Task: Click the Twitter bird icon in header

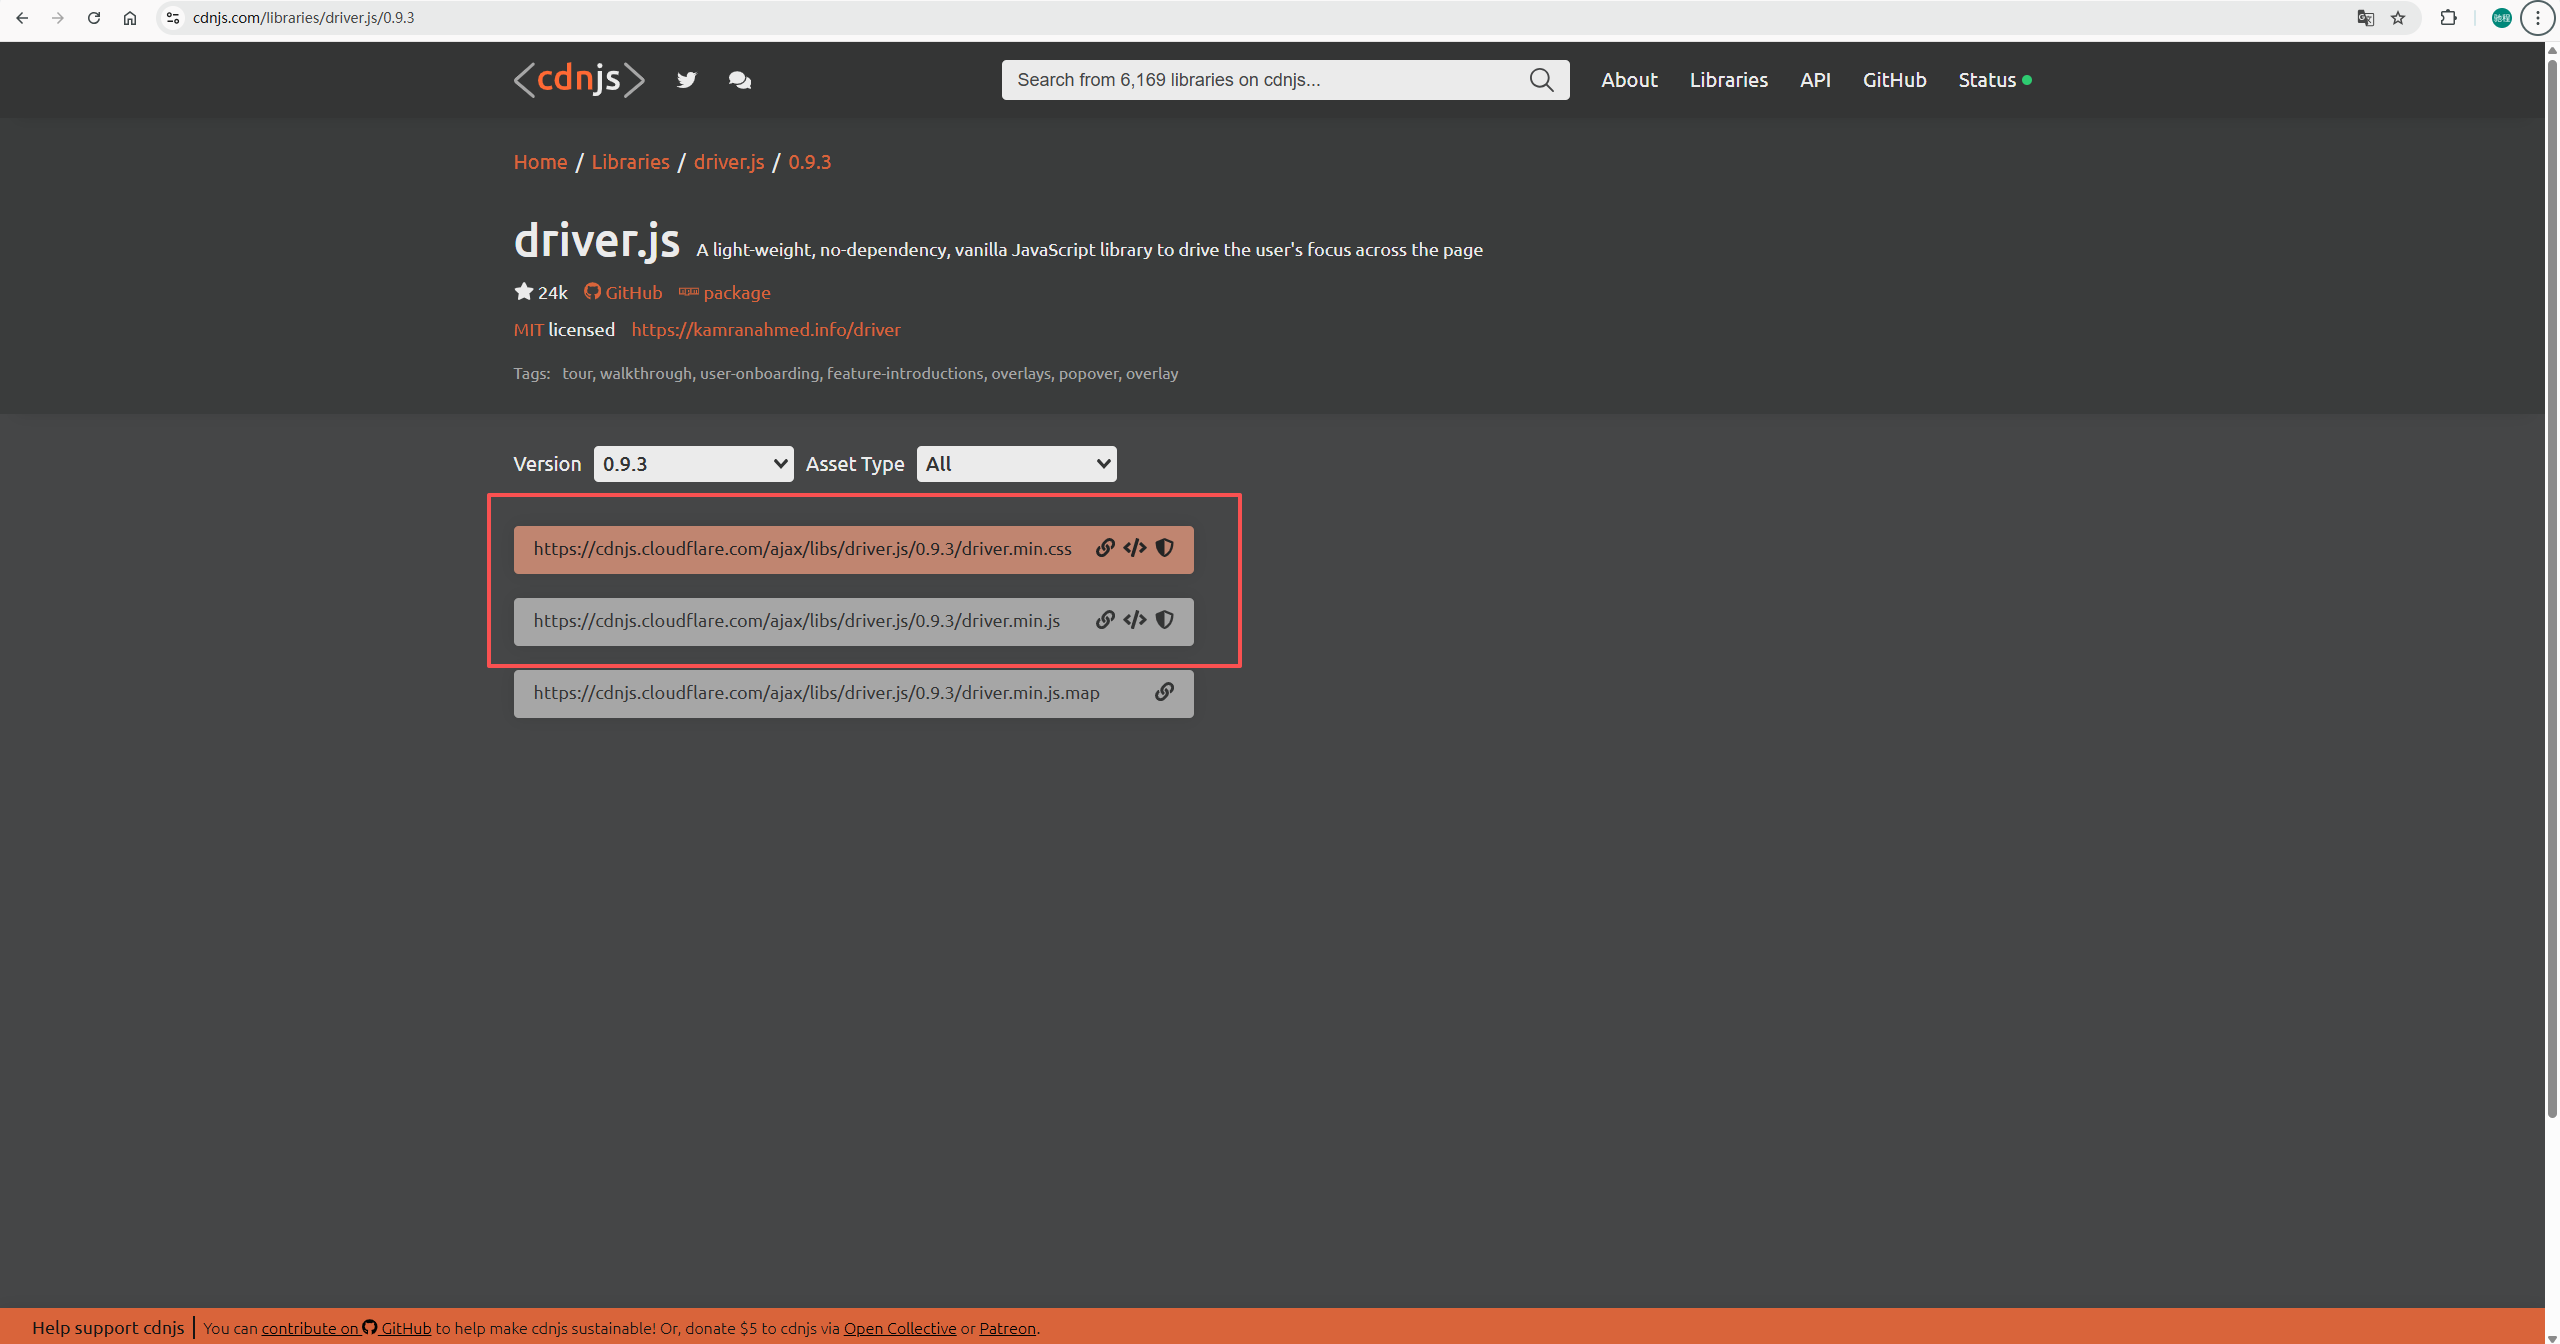Action: tap(686, 80)
